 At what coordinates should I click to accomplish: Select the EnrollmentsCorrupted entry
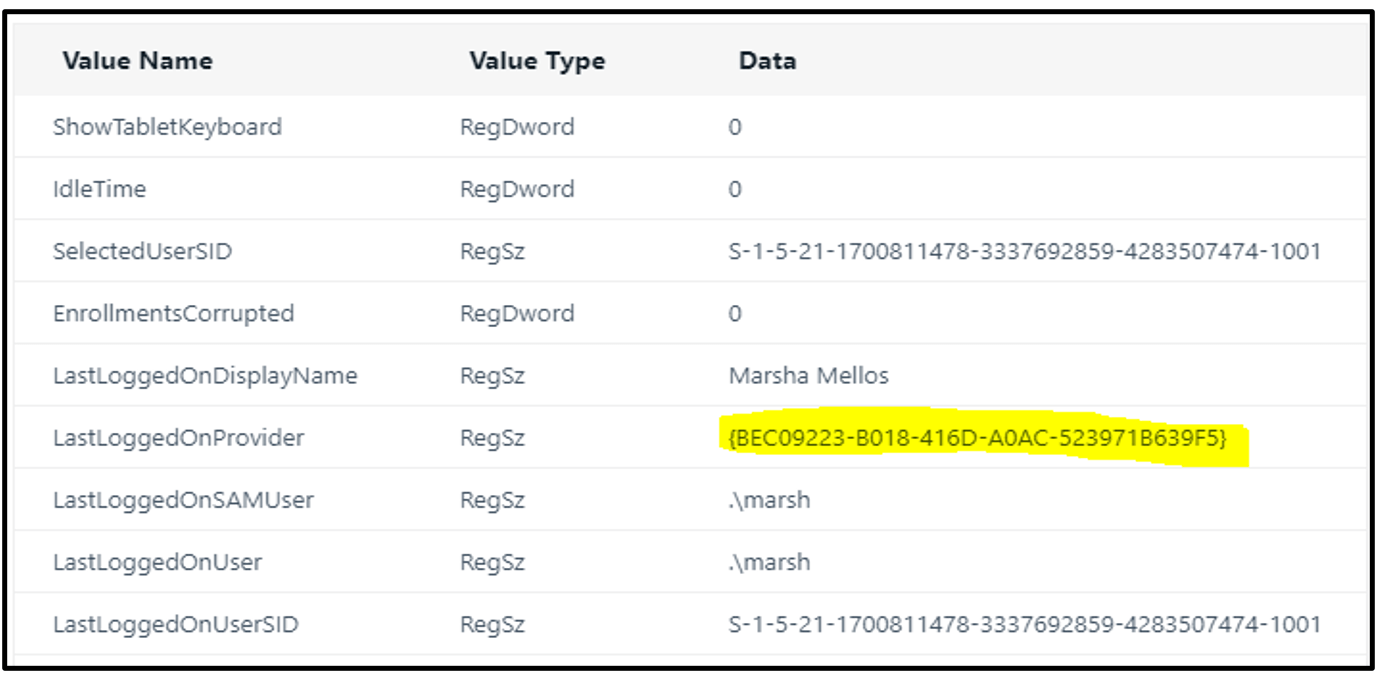[173, 313]
